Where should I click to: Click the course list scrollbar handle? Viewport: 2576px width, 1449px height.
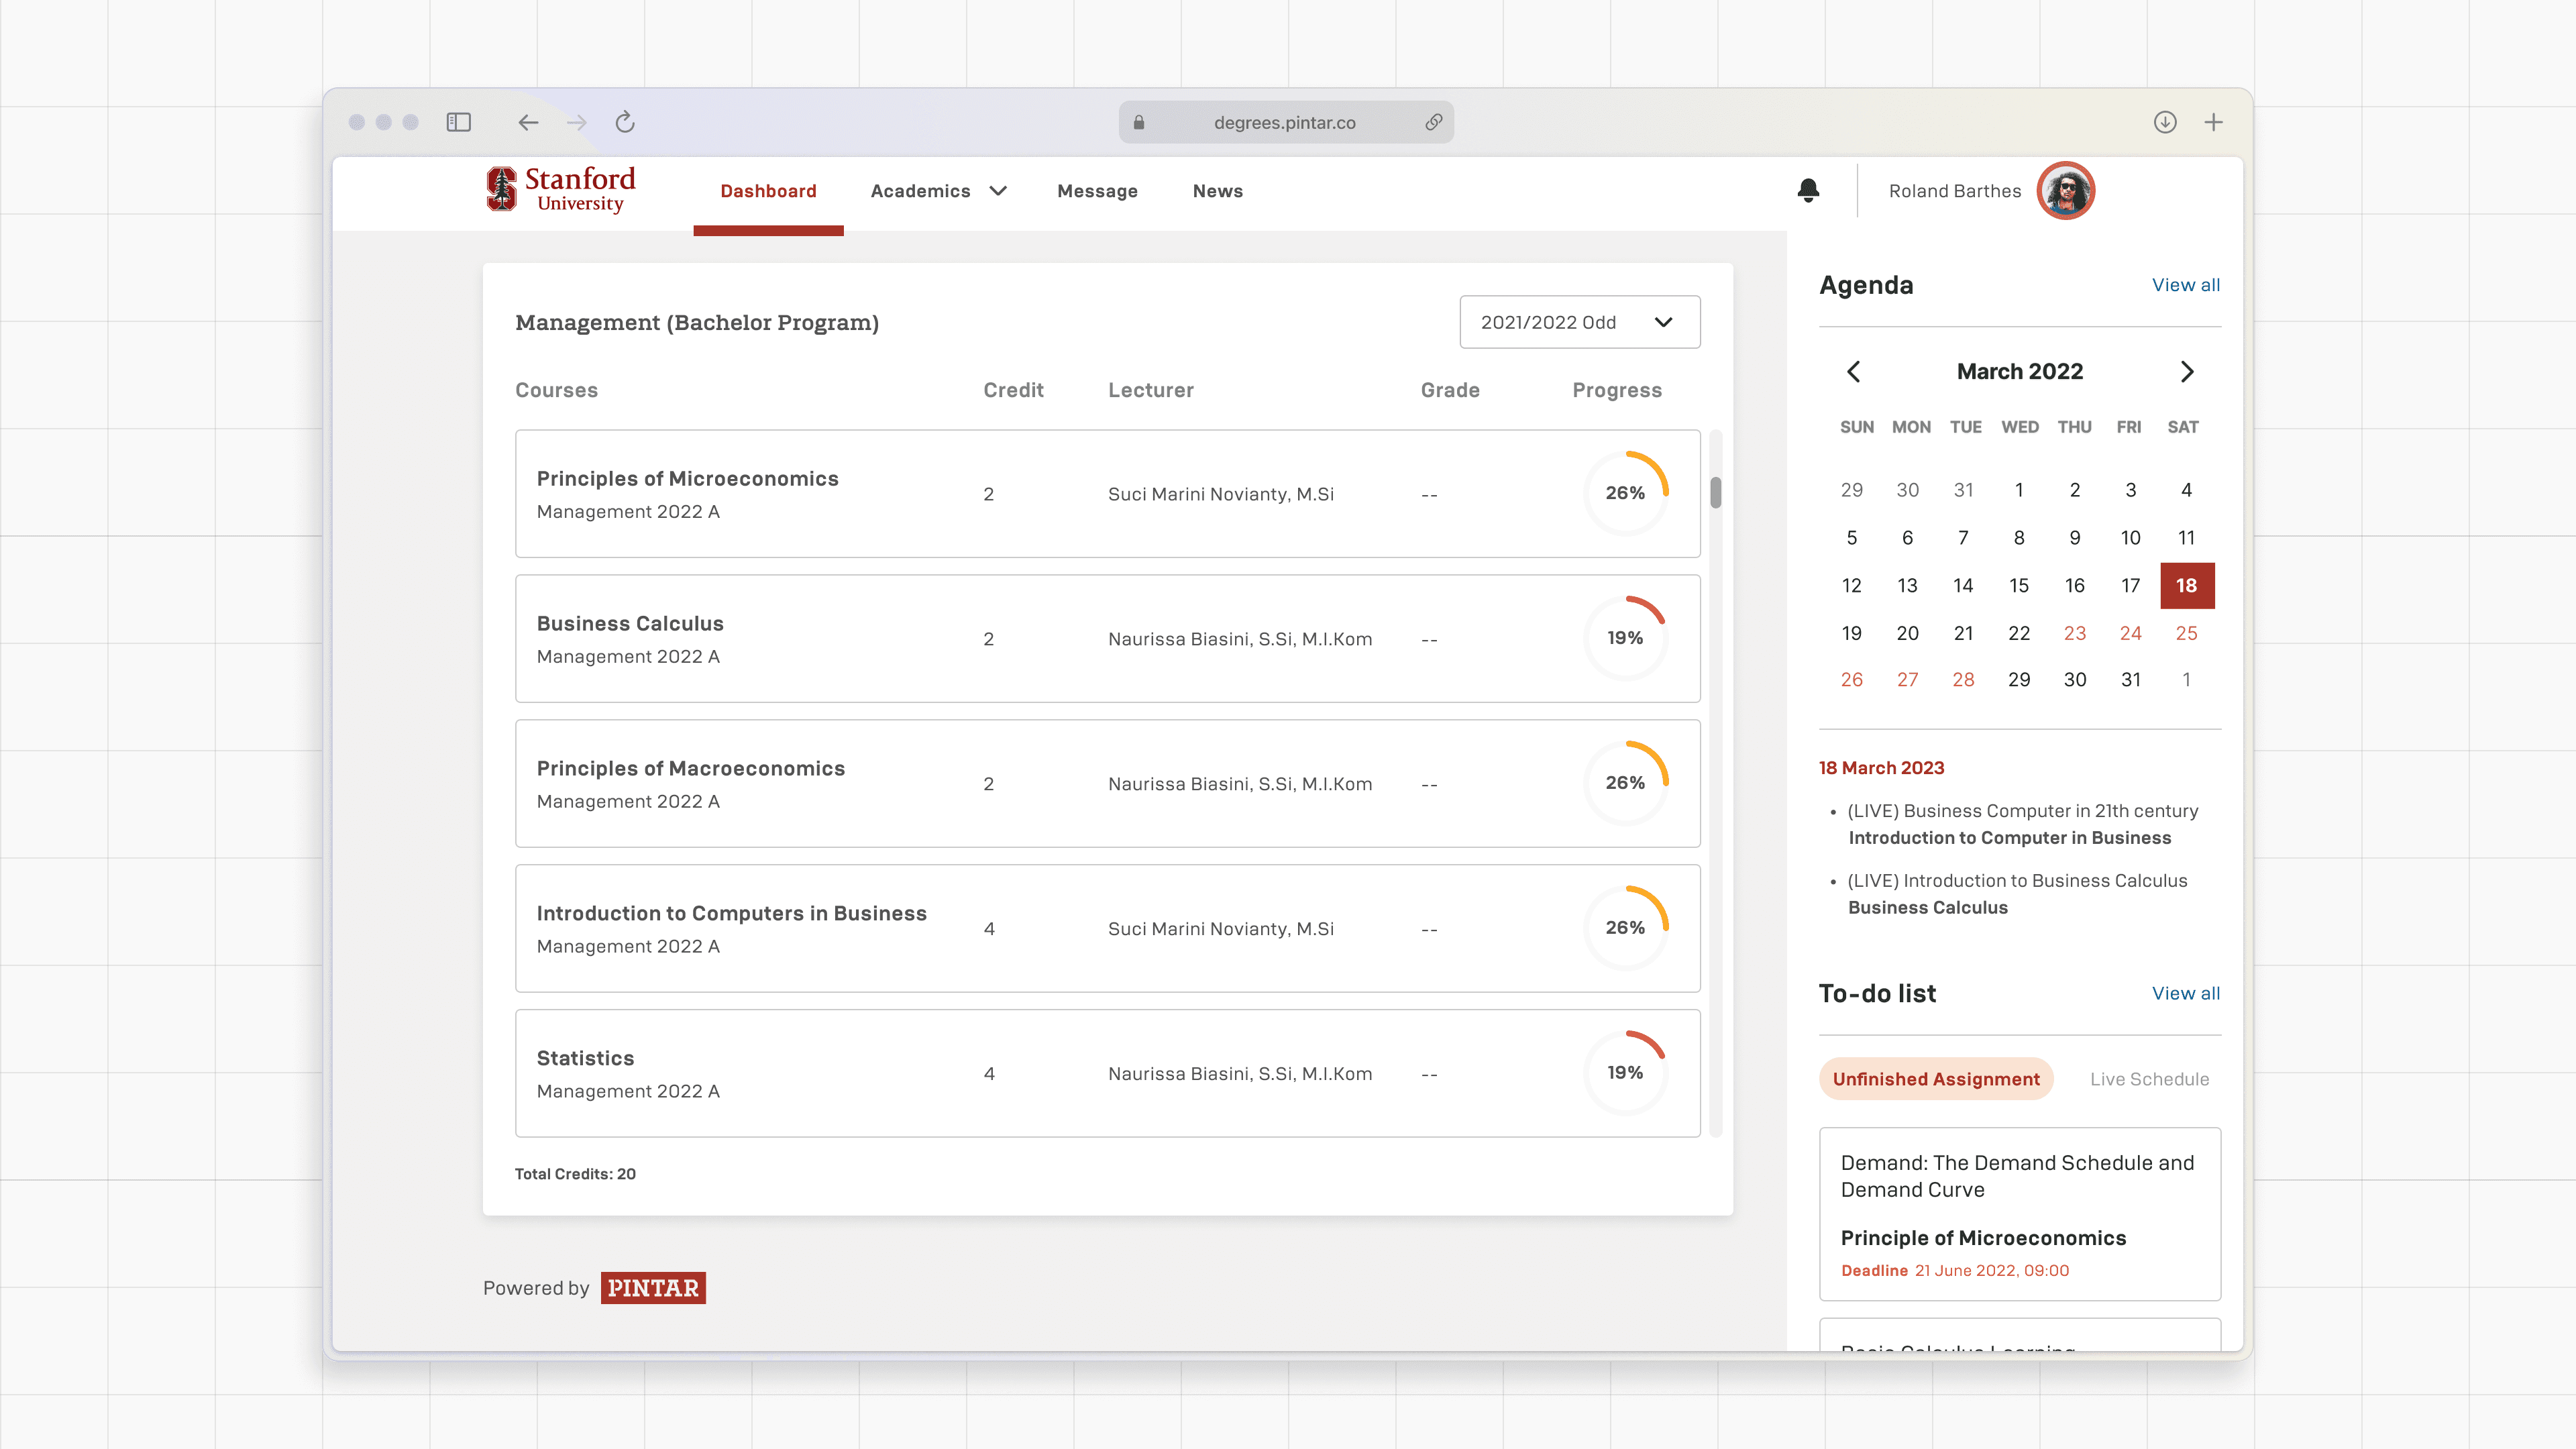coord(1715,492)
